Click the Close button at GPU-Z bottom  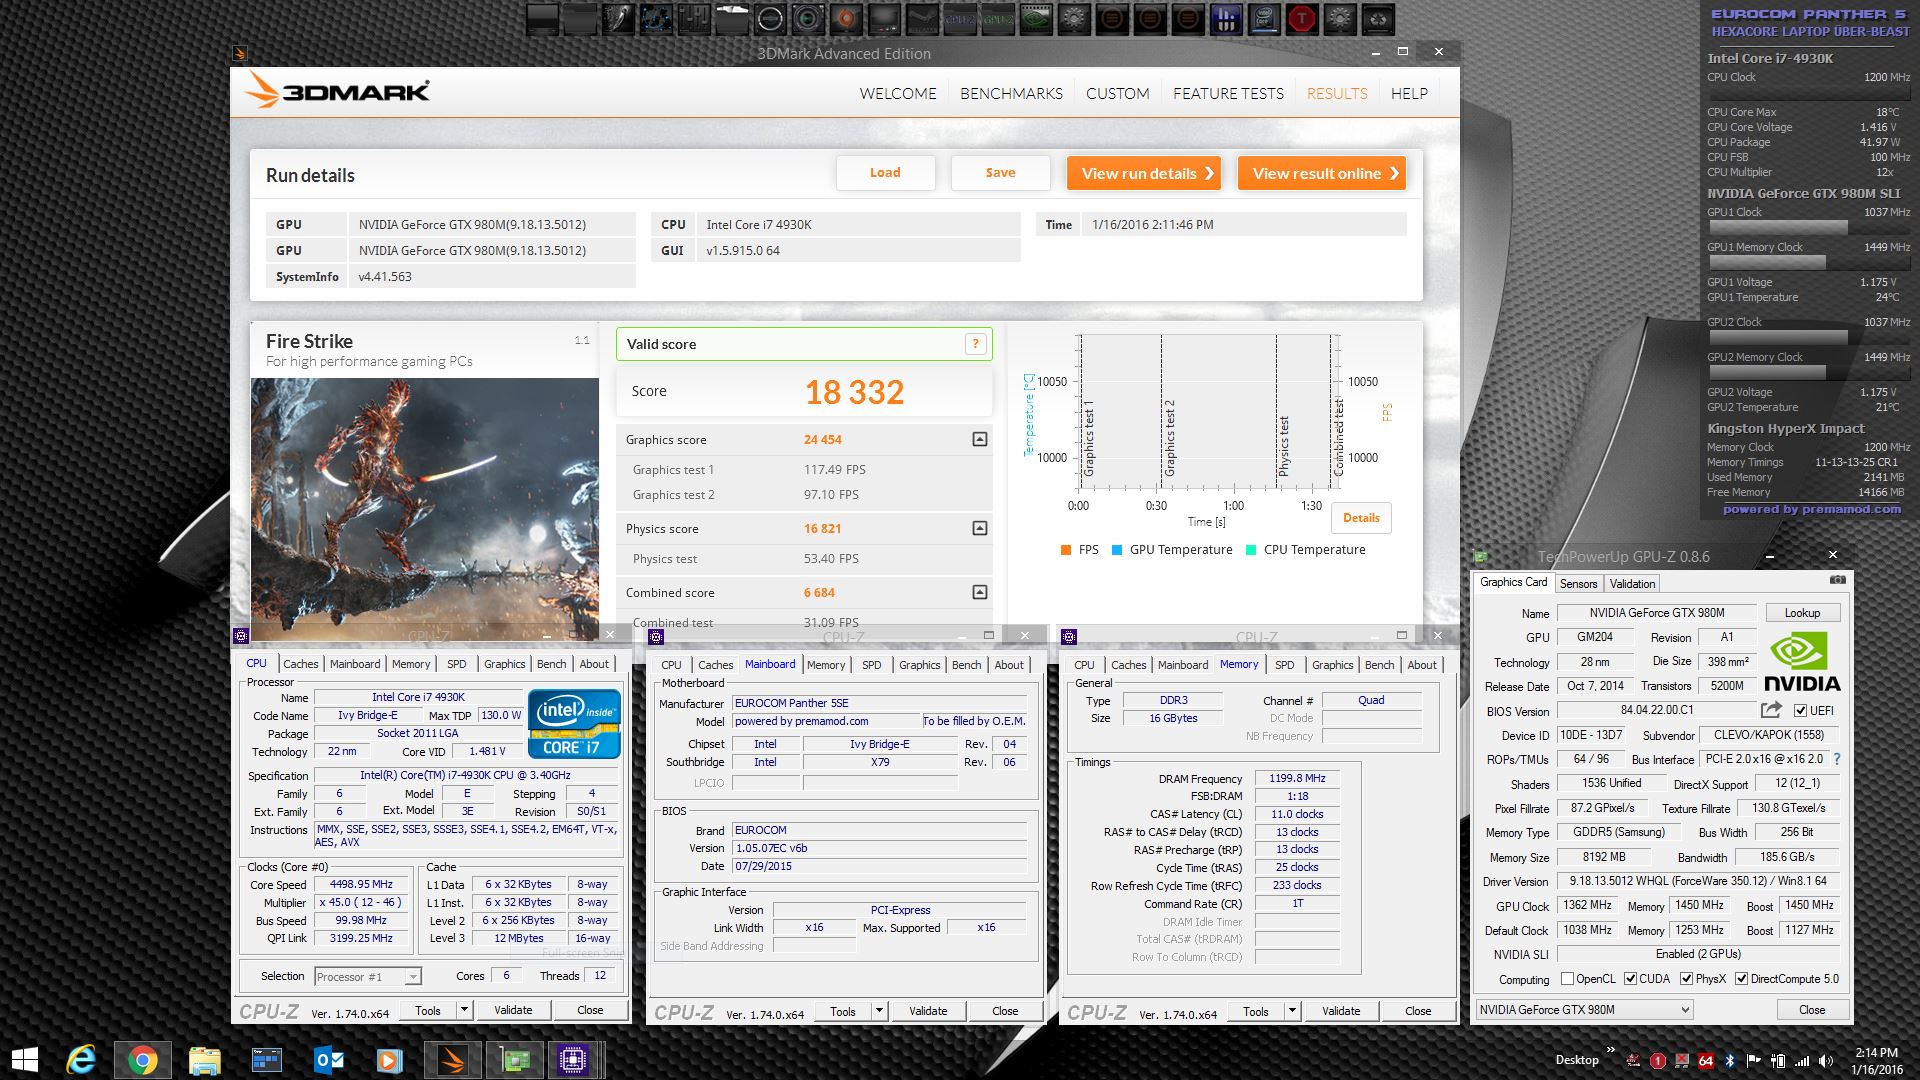[x=1812, y=1010]
